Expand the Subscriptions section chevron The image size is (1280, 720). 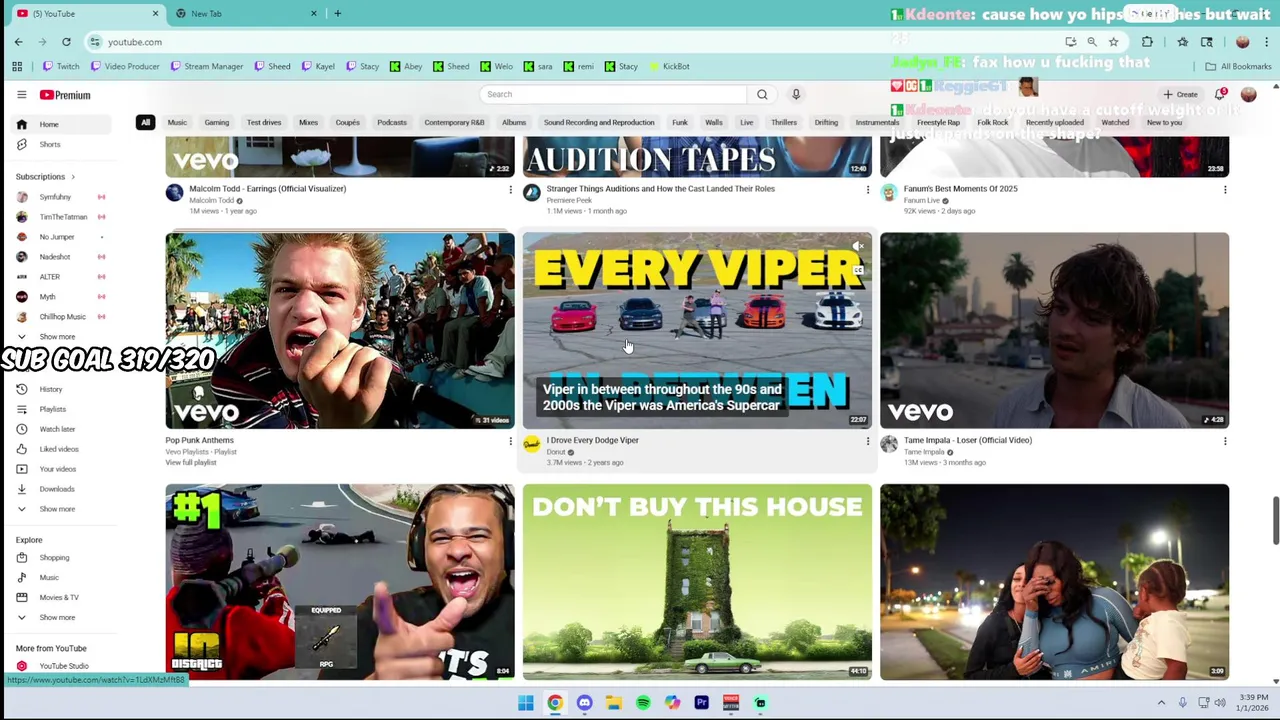[73, 177]
